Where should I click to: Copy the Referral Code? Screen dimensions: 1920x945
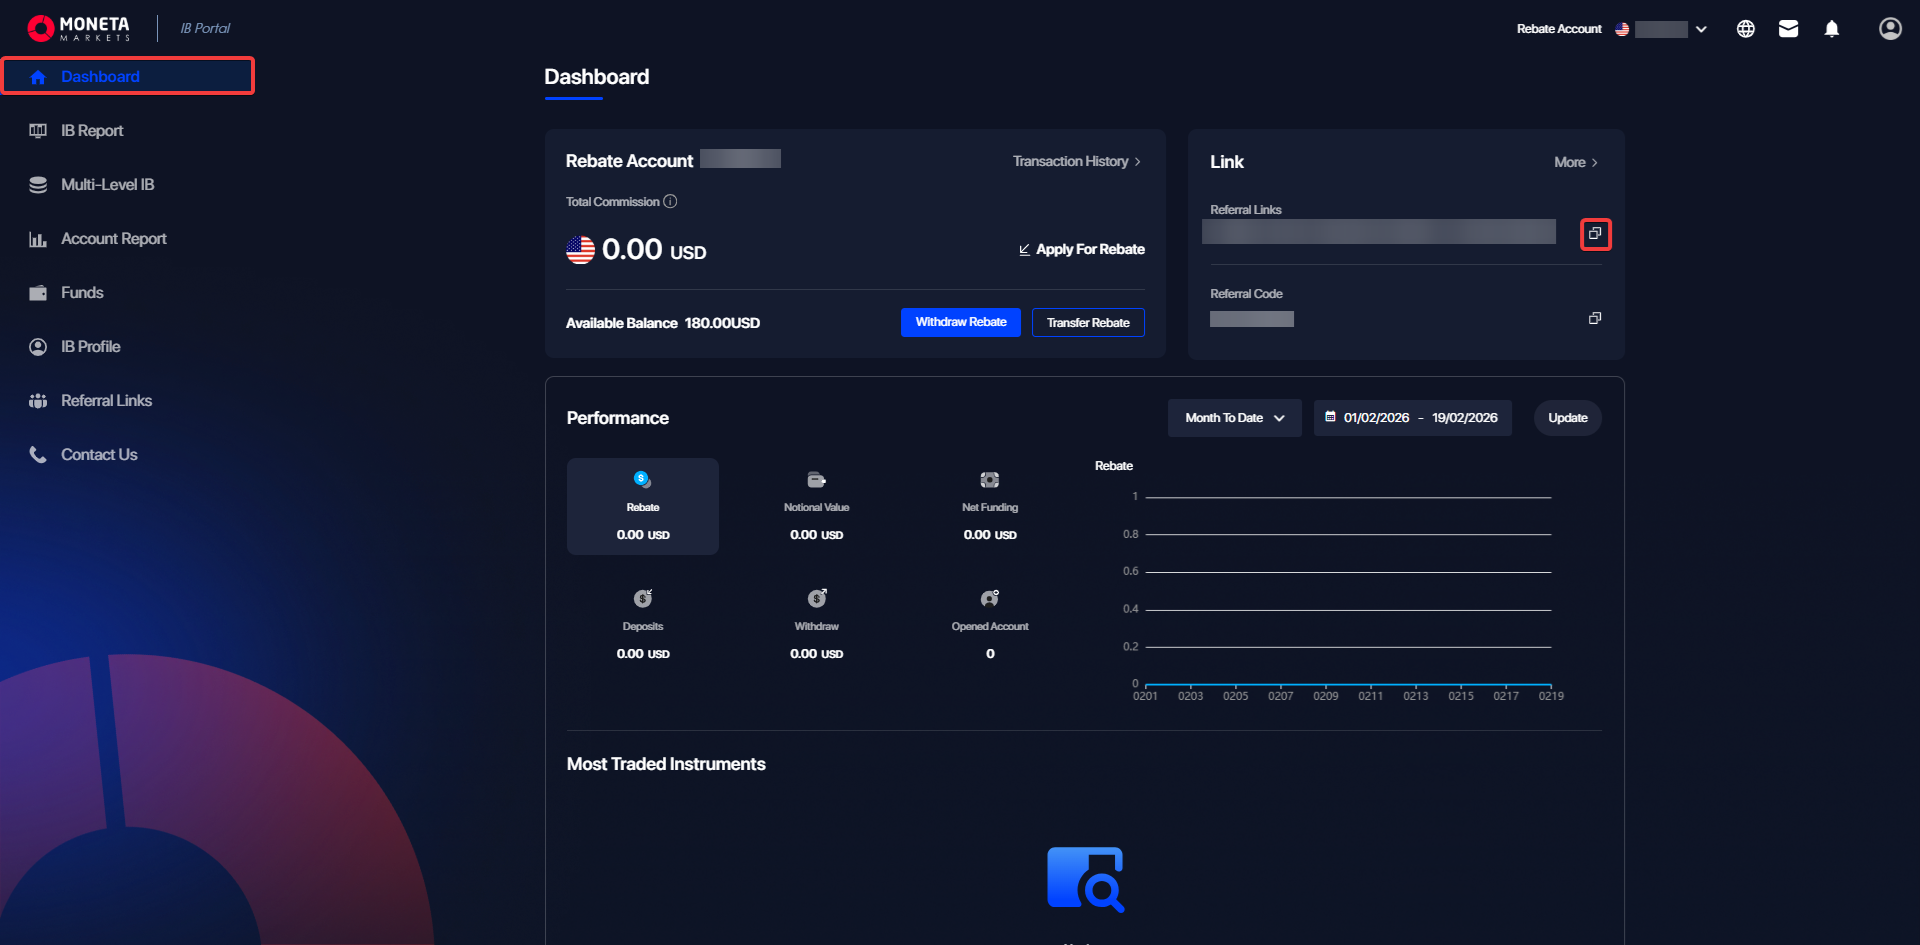pyautogui.click(x=1595, y=318)
